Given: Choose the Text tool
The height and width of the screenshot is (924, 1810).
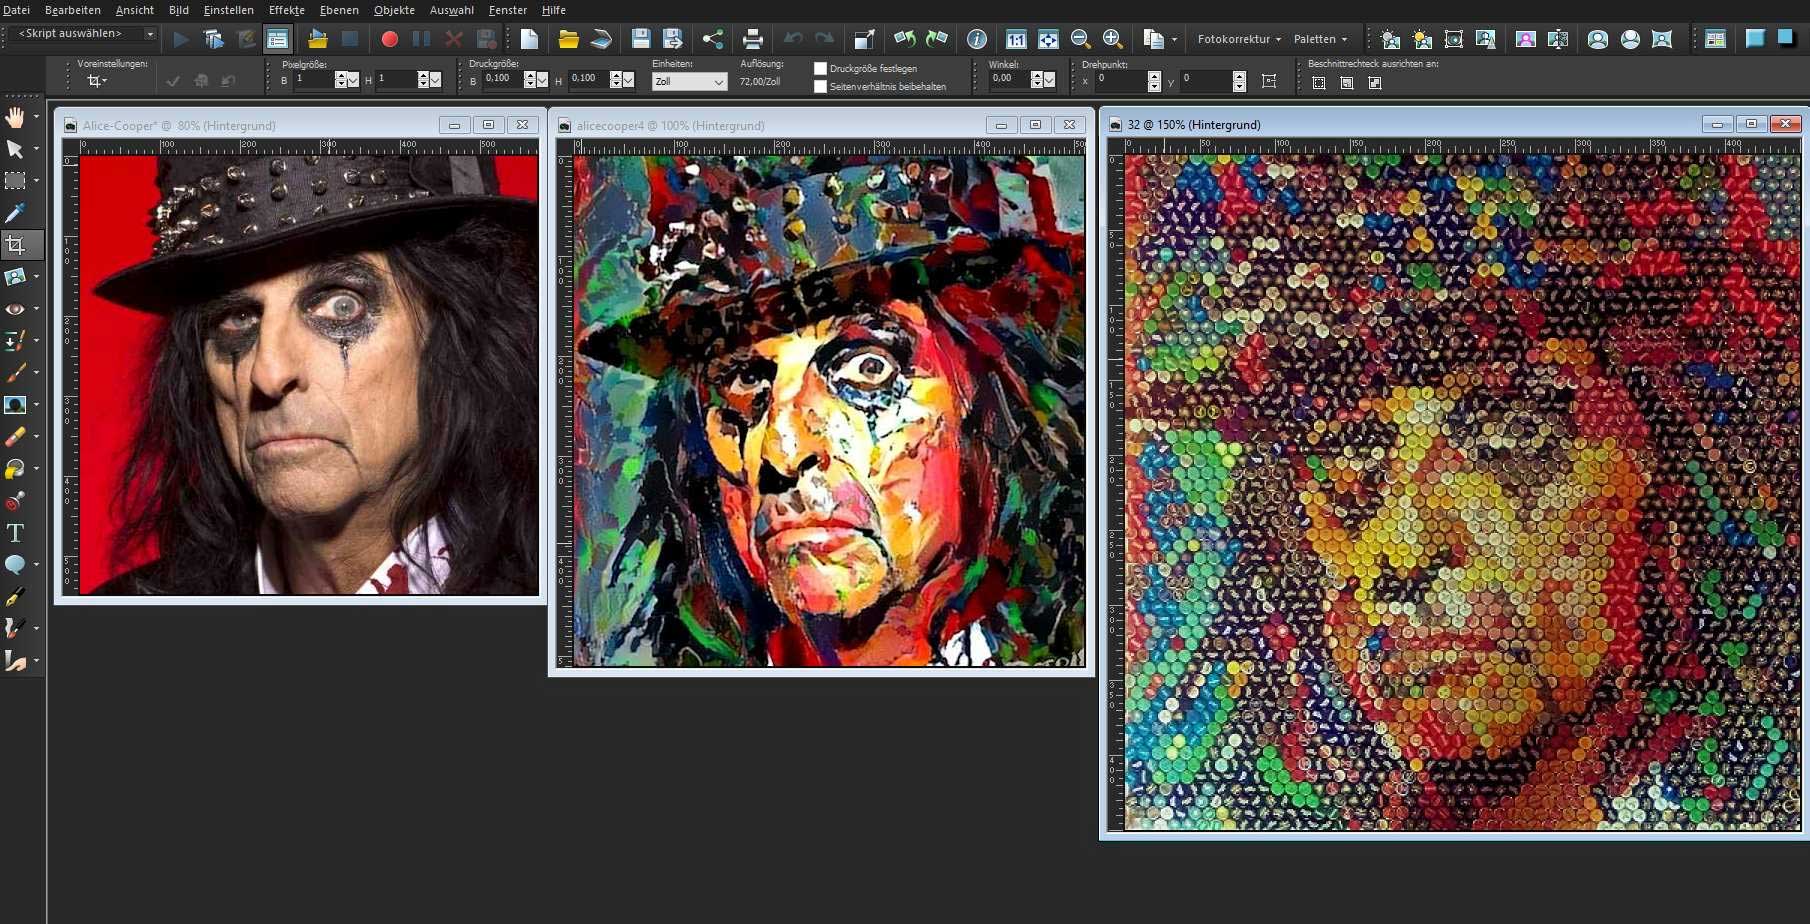Looking at the screenshot, I should coord(15,533).
